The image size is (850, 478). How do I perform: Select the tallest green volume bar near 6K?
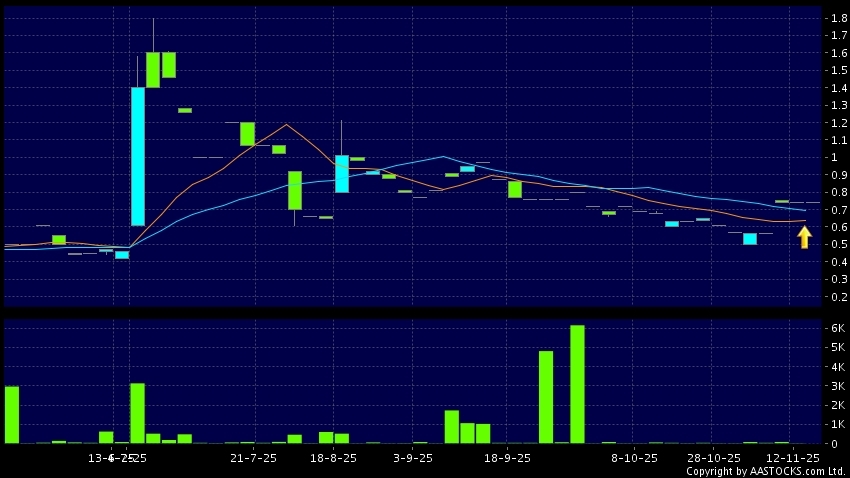(x=577, y=384)
